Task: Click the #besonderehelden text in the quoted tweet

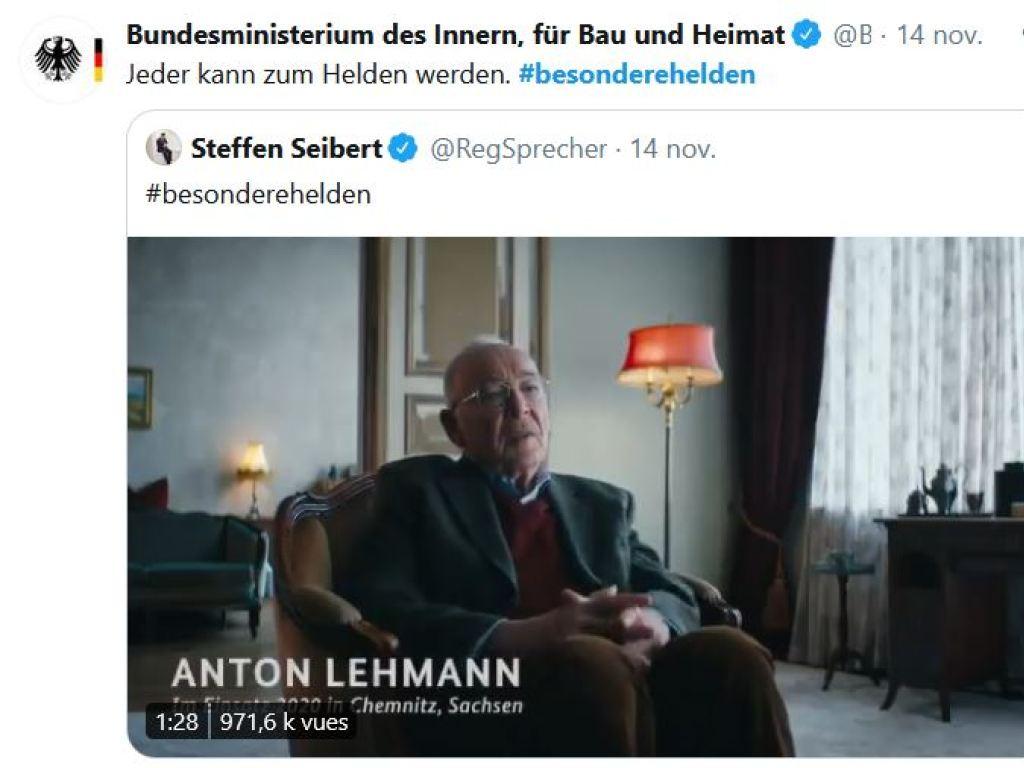Action: (x=258, y=194)
